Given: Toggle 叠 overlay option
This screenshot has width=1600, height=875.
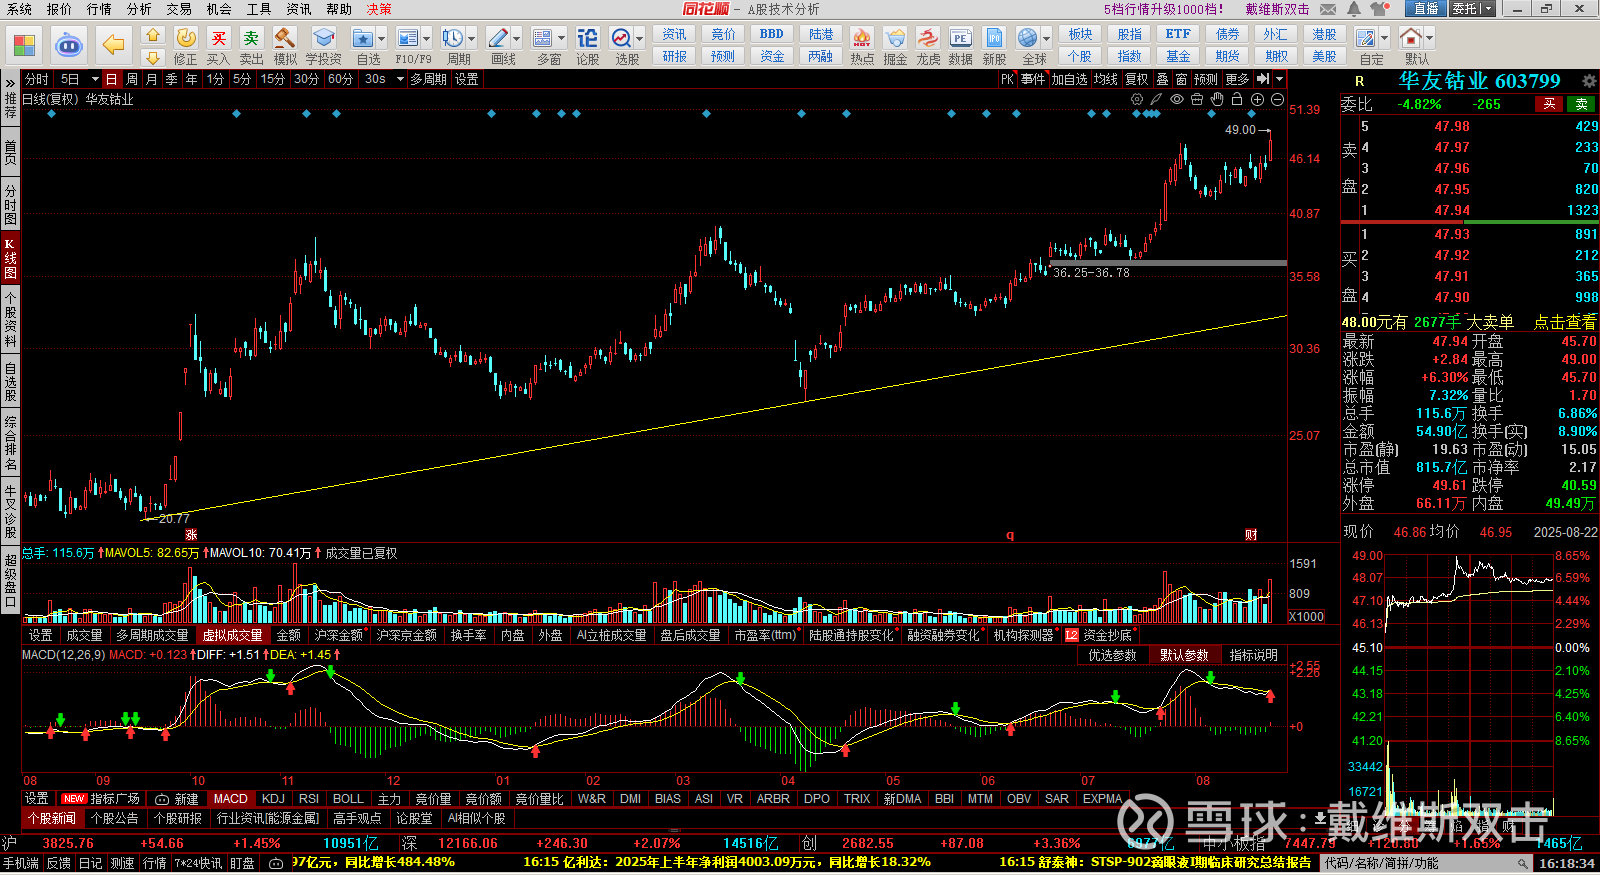Looking at the screenshot, I should pos(1162,79).
